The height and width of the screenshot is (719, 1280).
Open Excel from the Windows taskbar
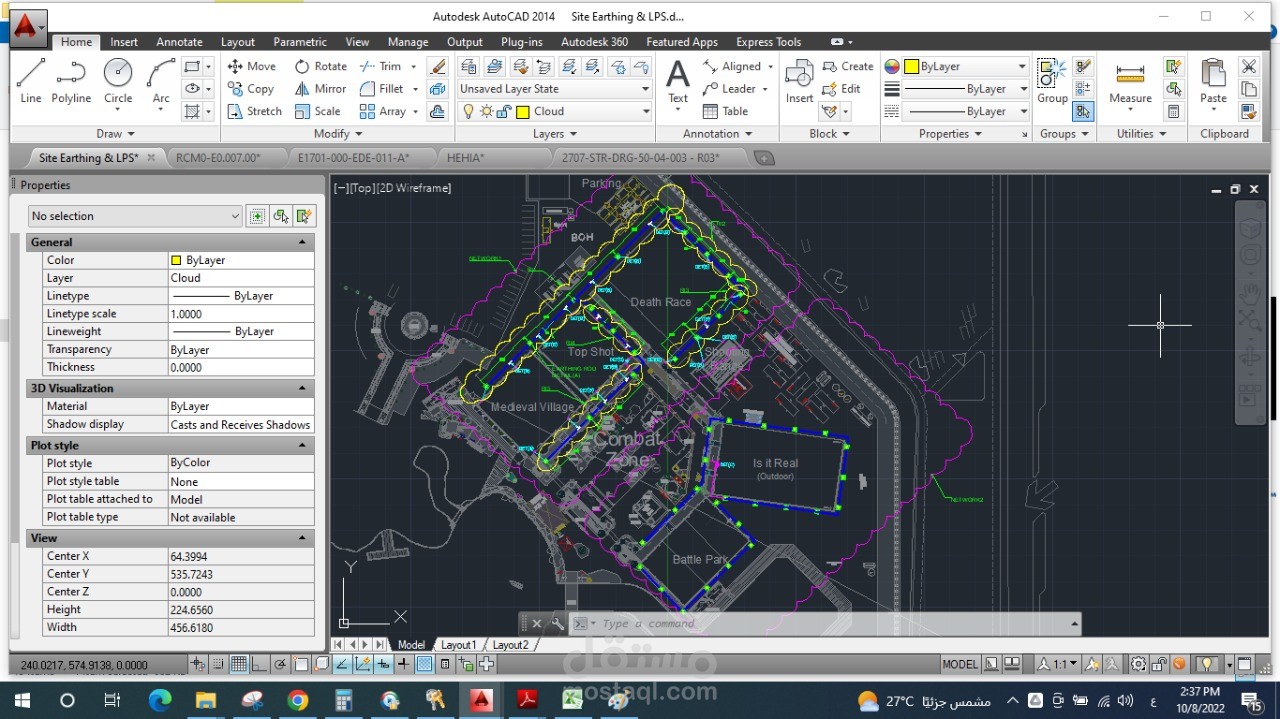tap(572, 700)
